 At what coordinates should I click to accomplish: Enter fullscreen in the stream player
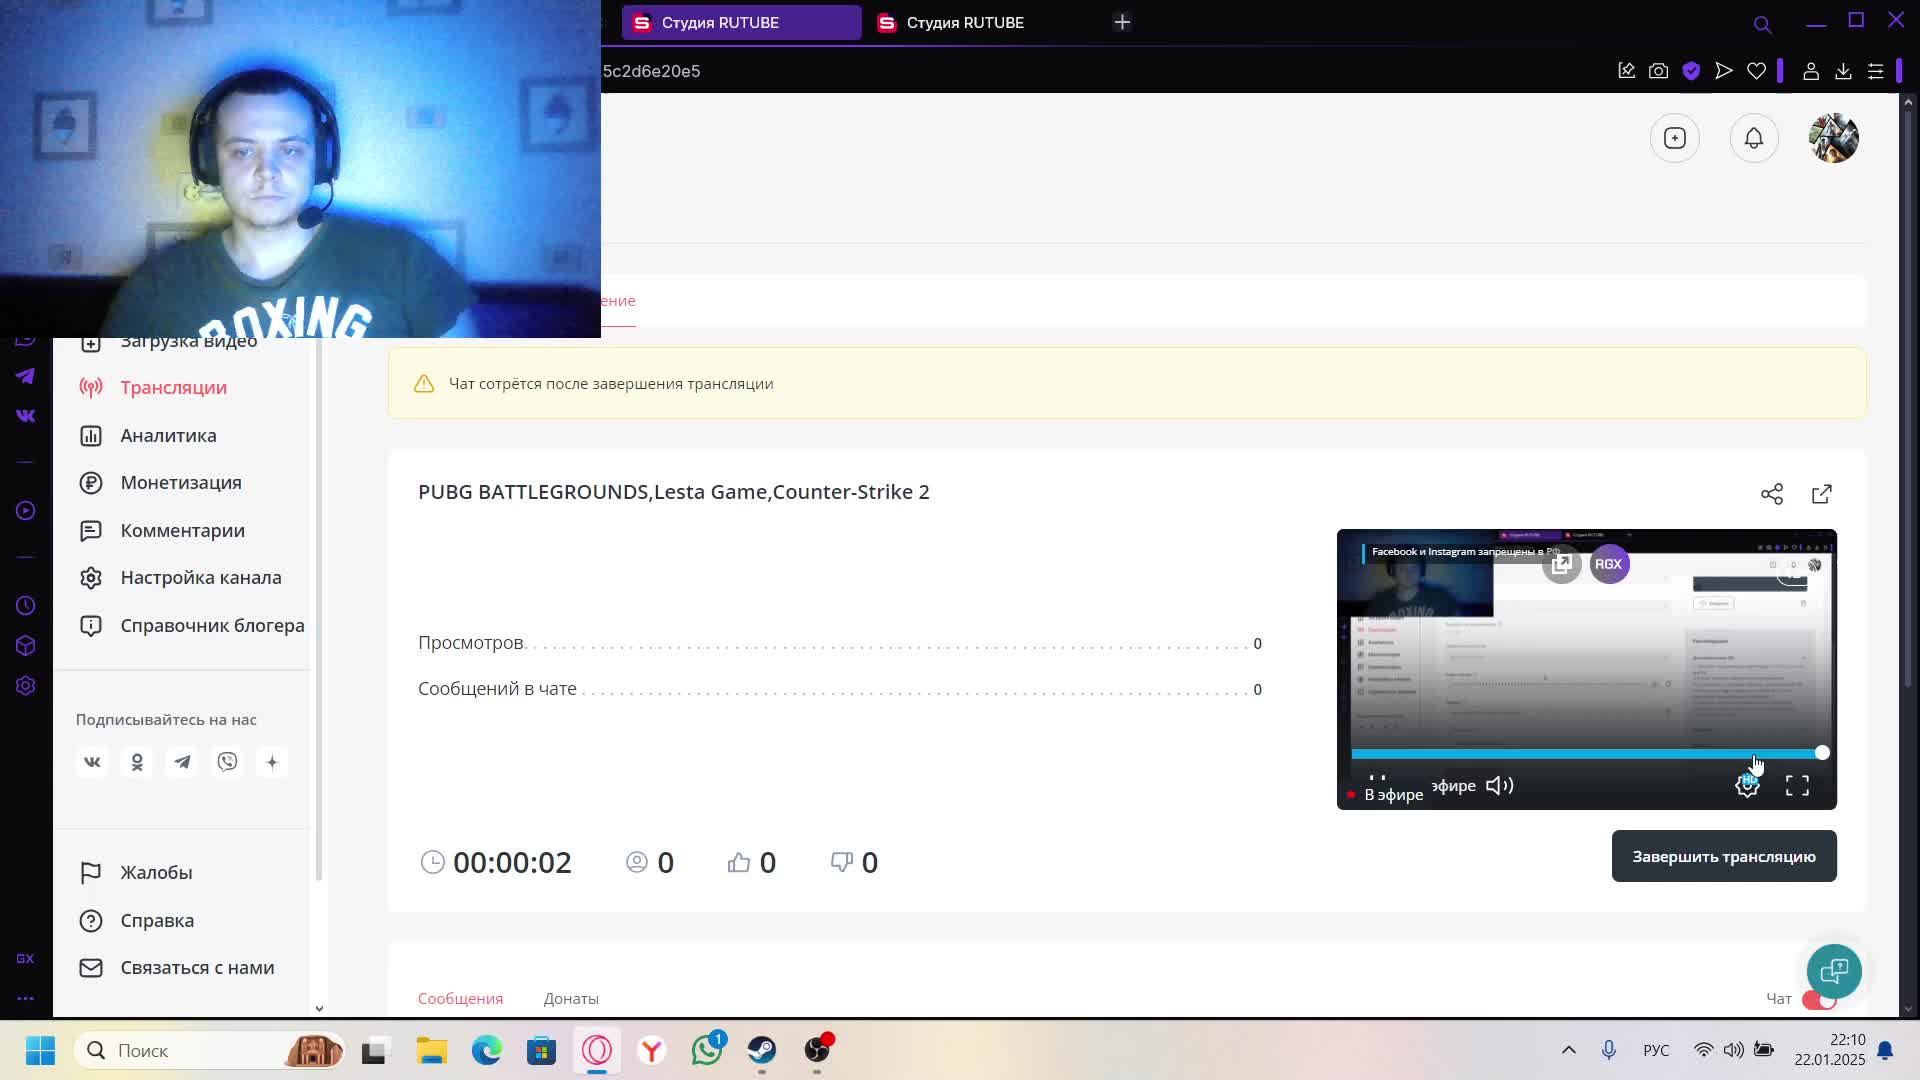click(1797, 786)
